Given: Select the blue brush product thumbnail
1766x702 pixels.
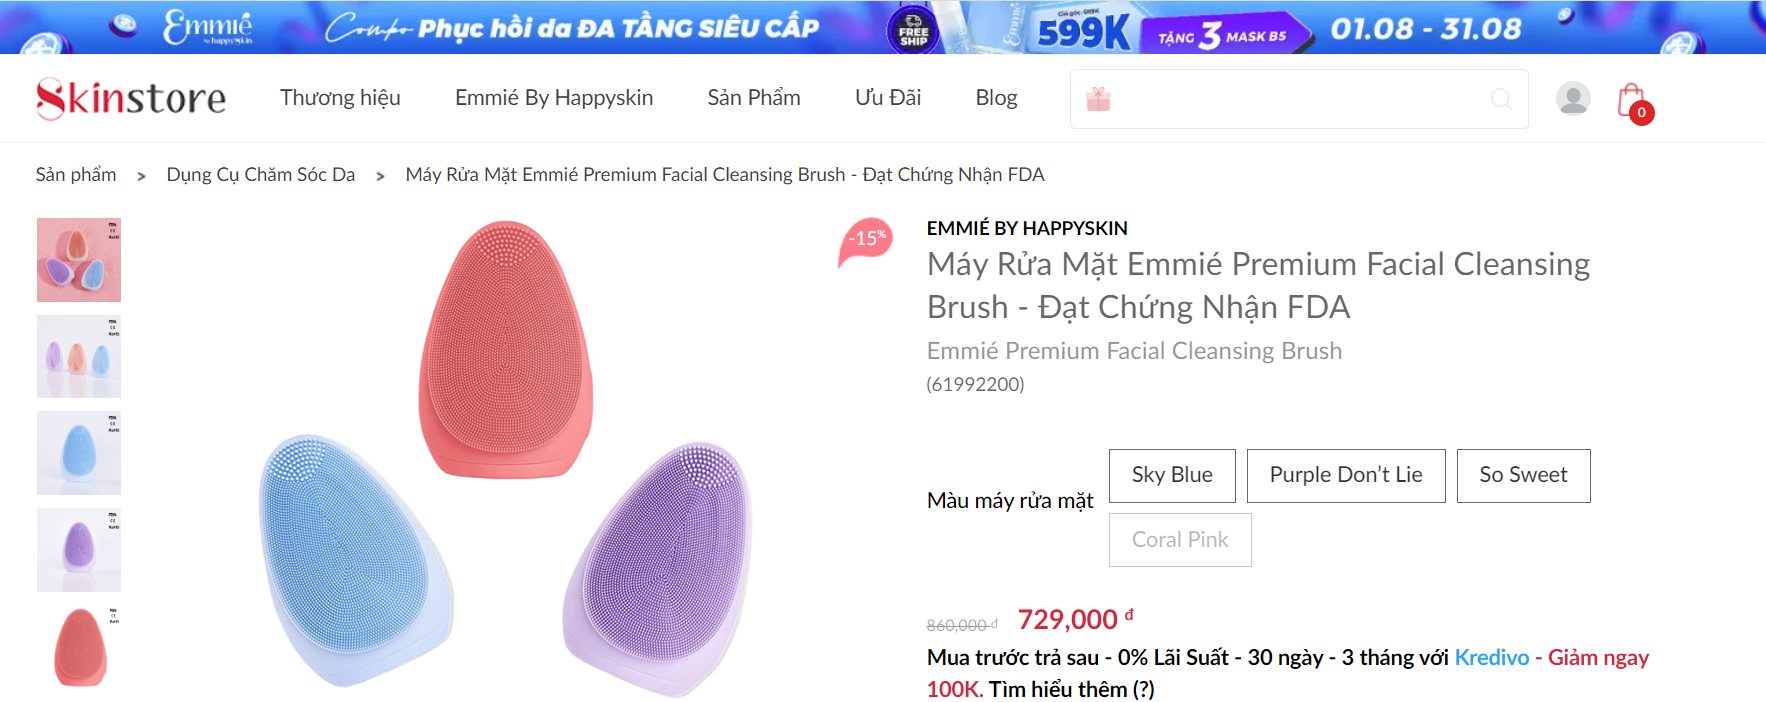Looking at the screenshot, I should pyautogui.click(x=79, y=452).
